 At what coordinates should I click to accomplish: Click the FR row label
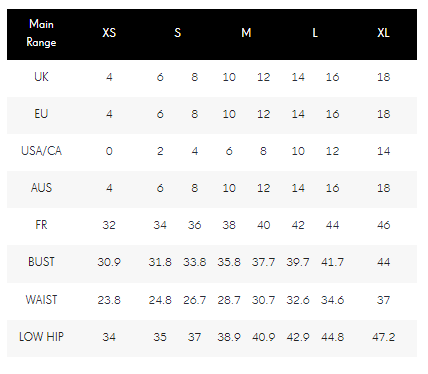click(41, 225)
